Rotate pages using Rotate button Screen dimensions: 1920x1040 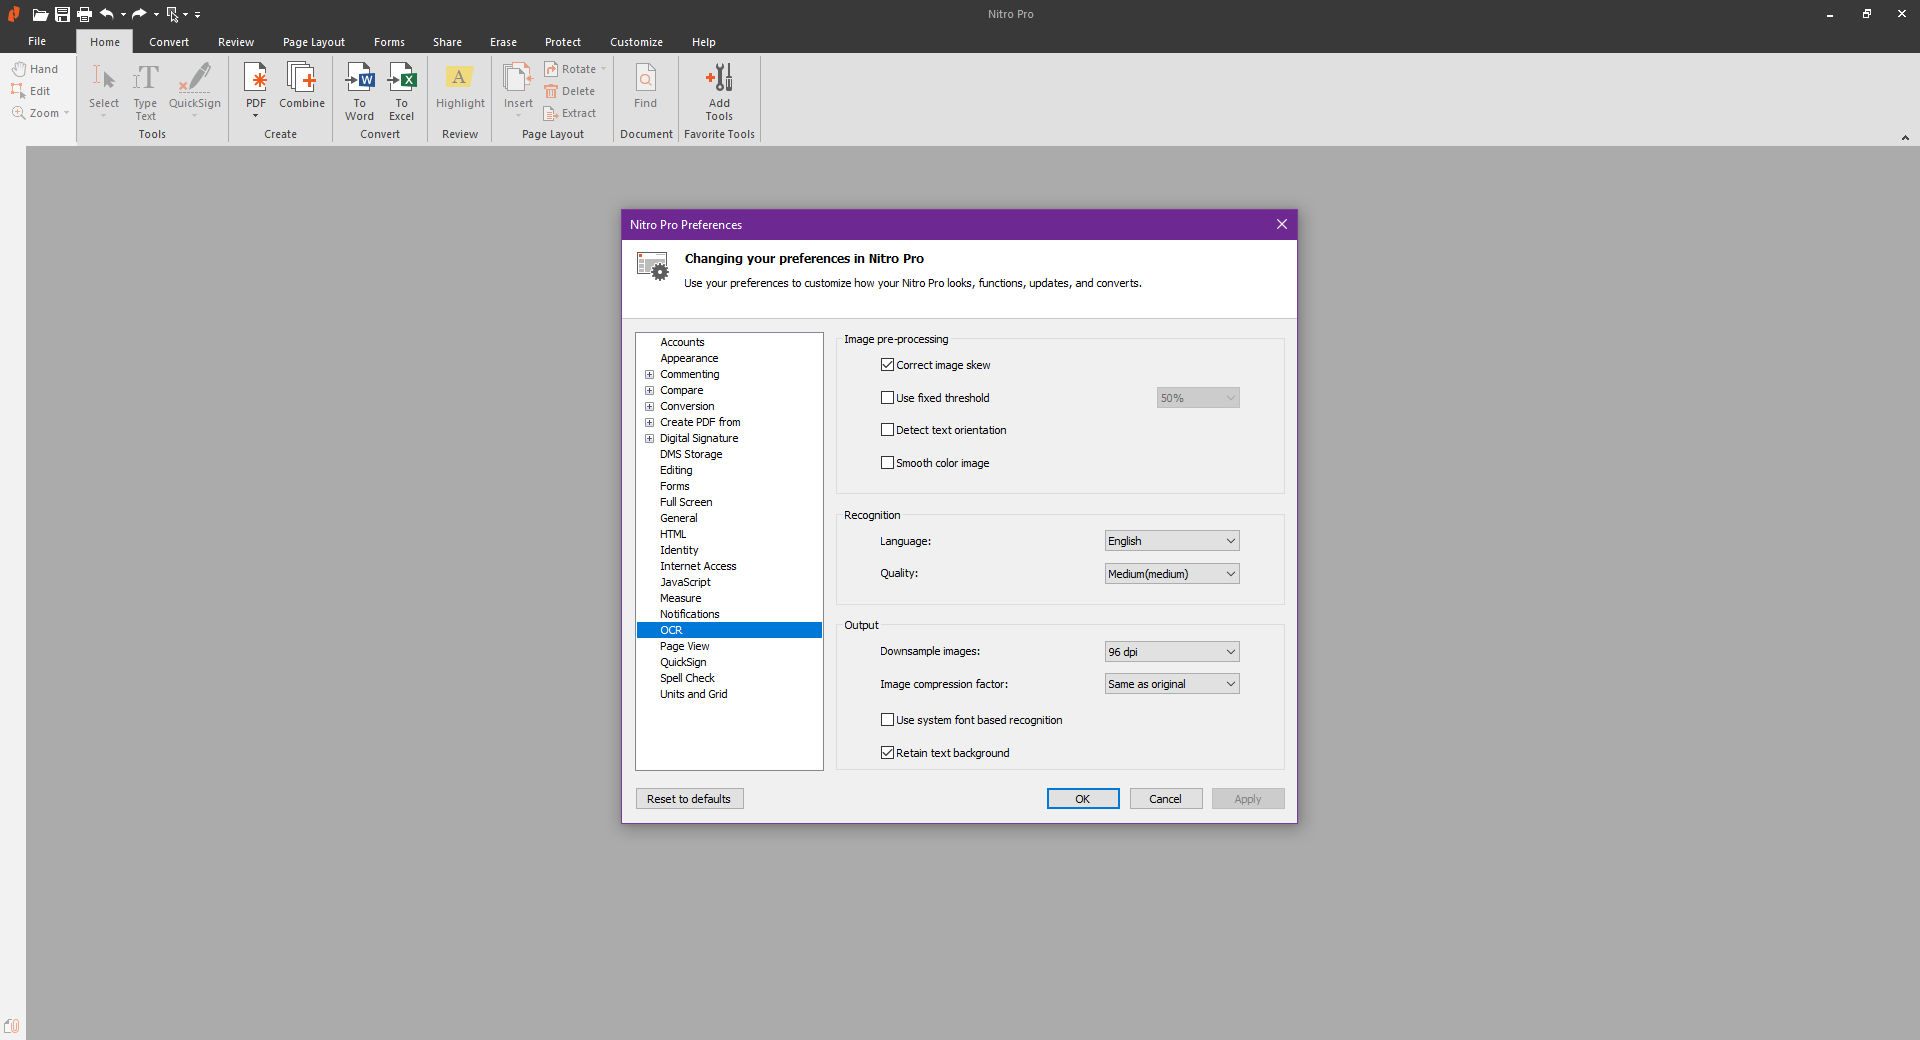pos(574,69)
